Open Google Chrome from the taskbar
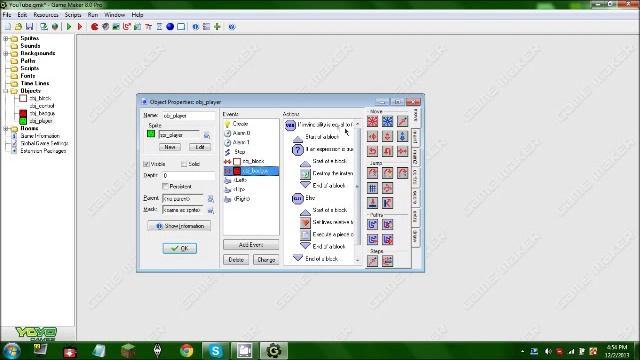This screenshot has height=360, width=640. (x=187, y=351)
